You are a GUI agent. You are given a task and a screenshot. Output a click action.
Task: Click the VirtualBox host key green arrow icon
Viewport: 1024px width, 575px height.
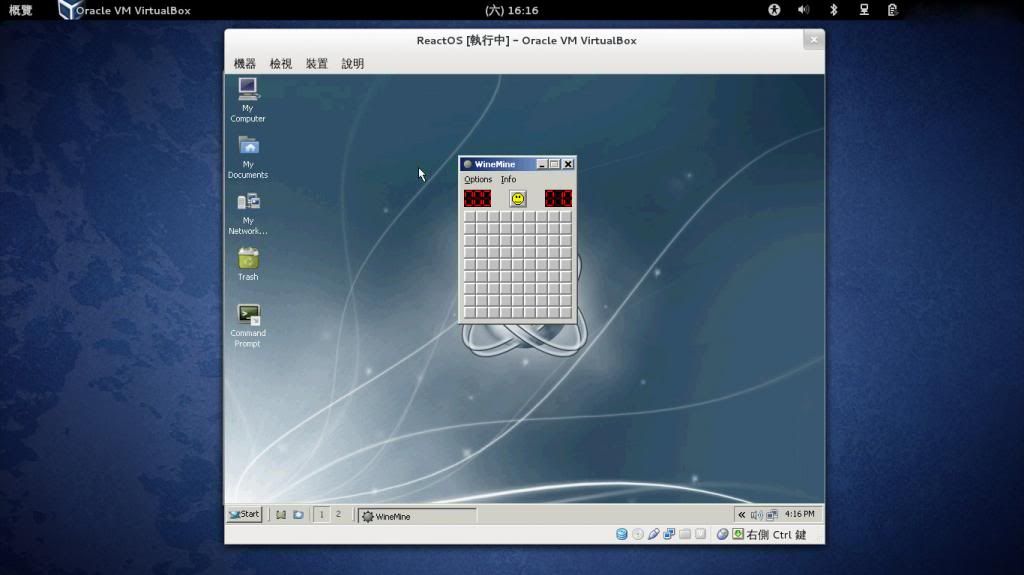click(x=738, y=534)
